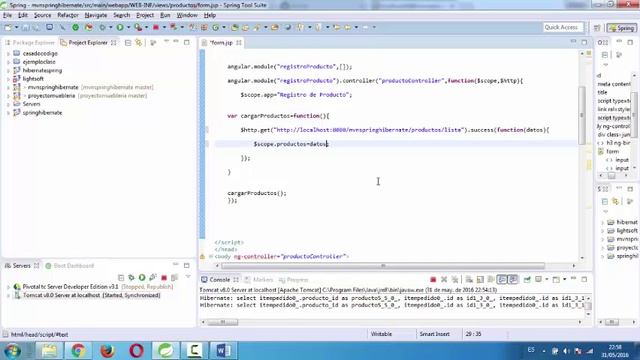Click the editor horizontal scrollbar thumb
640x360 pixels.
(x=383, y=266)
